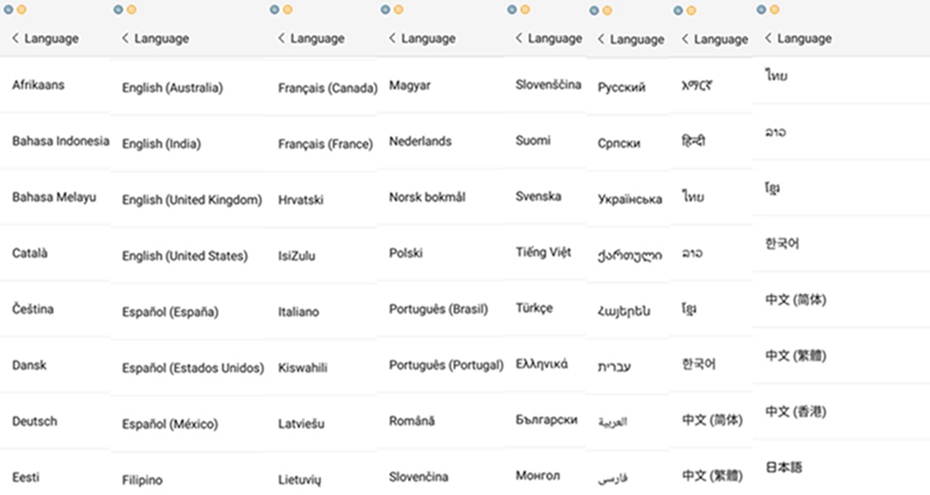Choose Українська from the list
Image resolution: width=930 pixels, height=495 pixels.
click(629, 199)
